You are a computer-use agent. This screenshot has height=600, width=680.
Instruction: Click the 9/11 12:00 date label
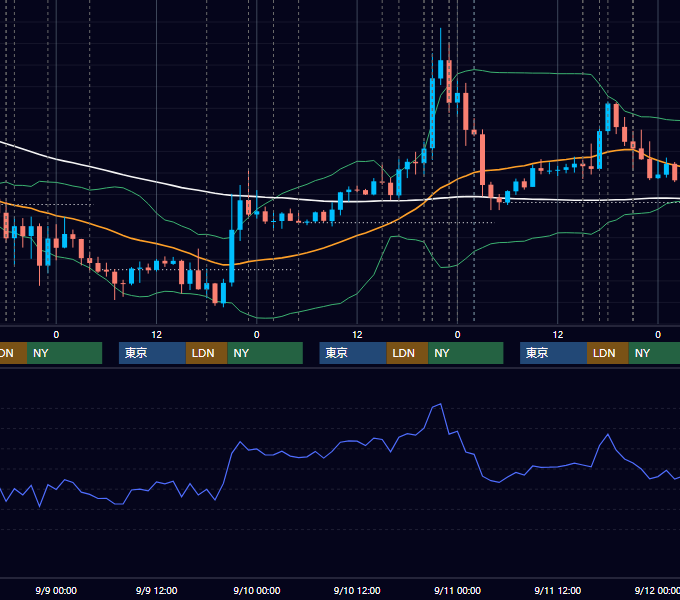click(x=558, y=590)
